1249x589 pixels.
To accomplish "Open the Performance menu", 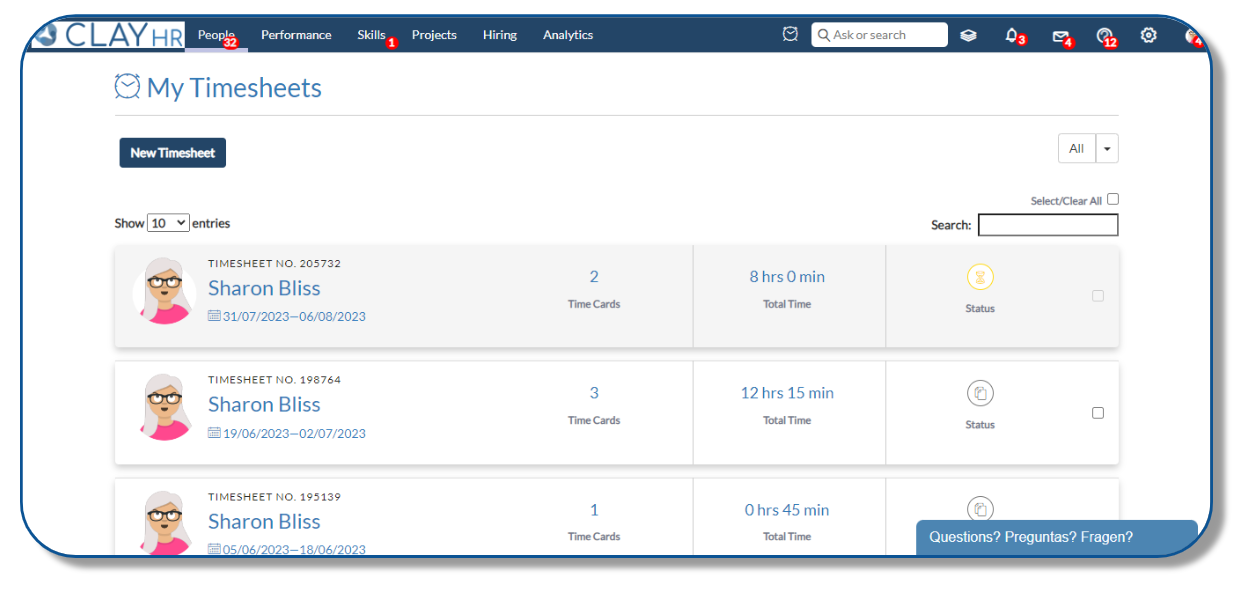I will (296, 35).
